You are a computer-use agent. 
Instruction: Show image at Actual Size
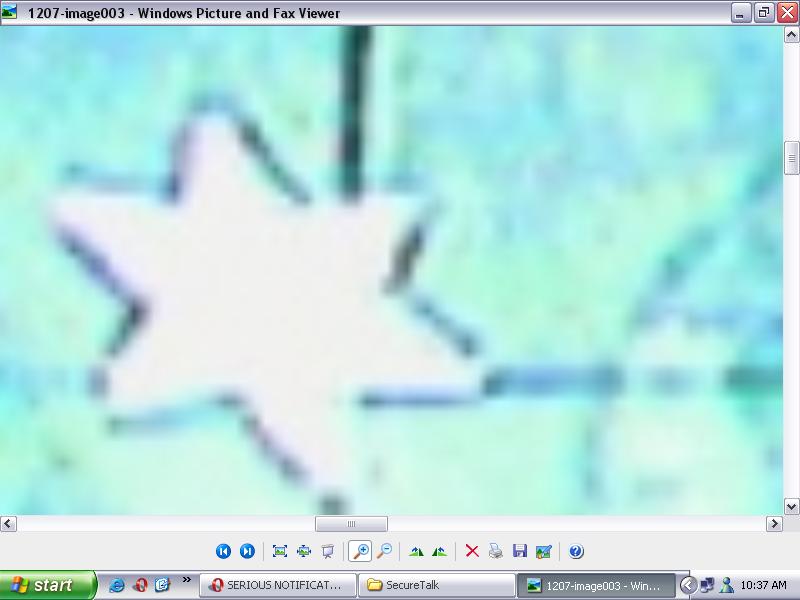[x=304, y=551]
